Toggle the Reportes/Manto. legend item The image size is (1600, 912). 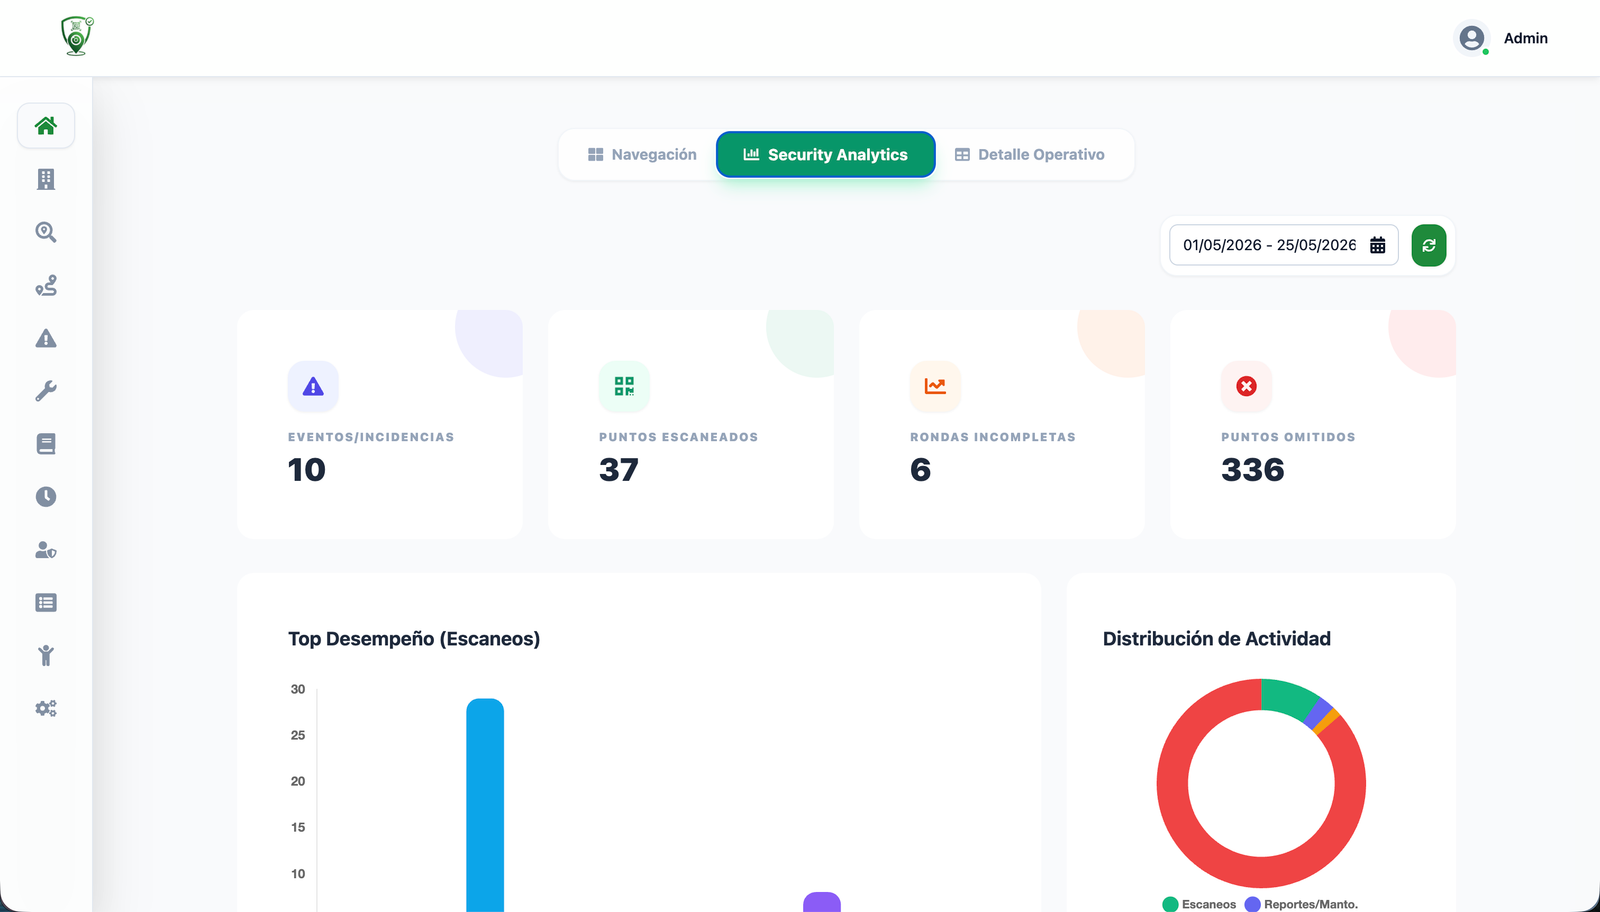[1301, 904]
